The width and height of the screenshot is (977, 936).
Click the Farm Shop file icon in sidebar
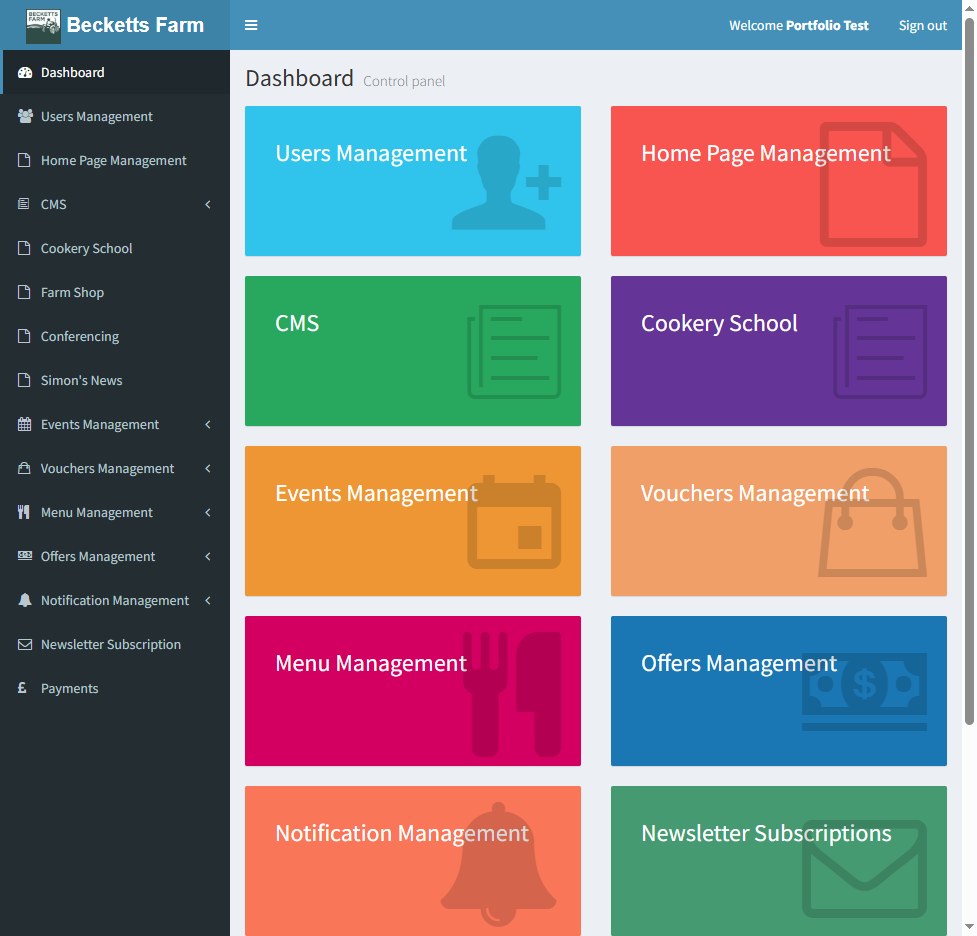pos(24,292)
